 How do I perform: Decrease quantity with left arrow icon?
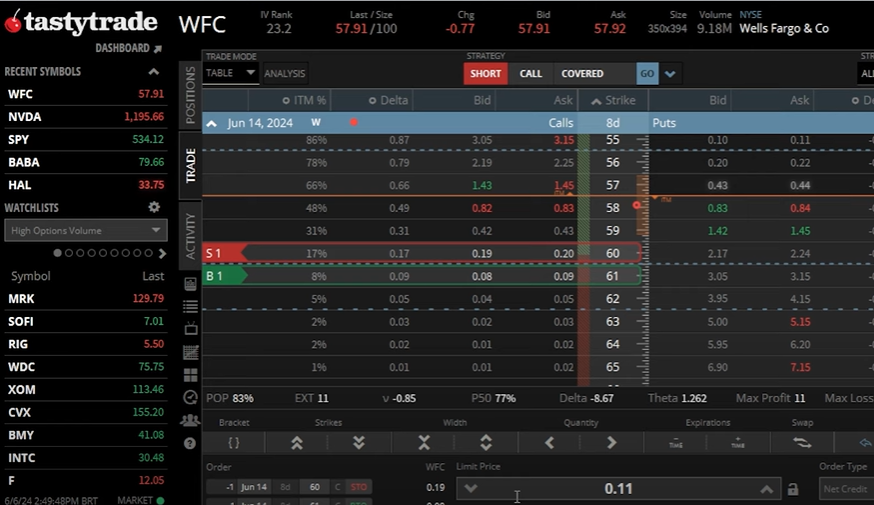[x=549, y=442]
